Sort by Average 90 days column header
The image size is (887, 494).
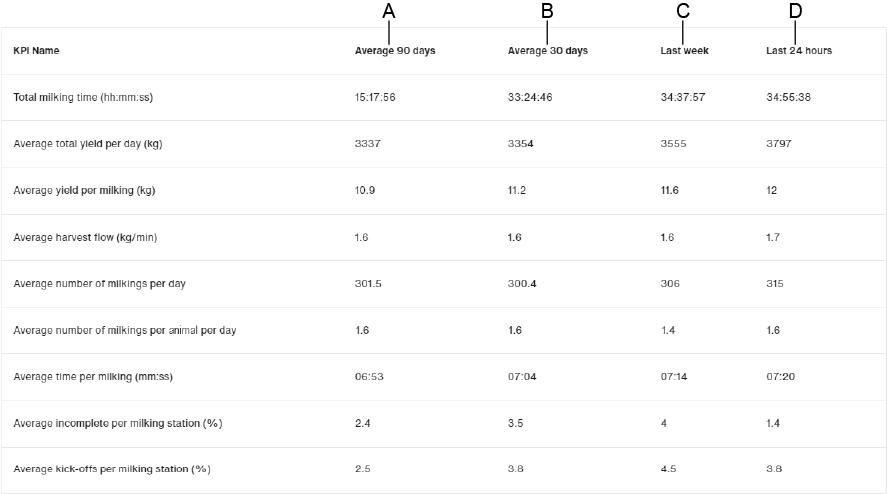coord(395,51)
